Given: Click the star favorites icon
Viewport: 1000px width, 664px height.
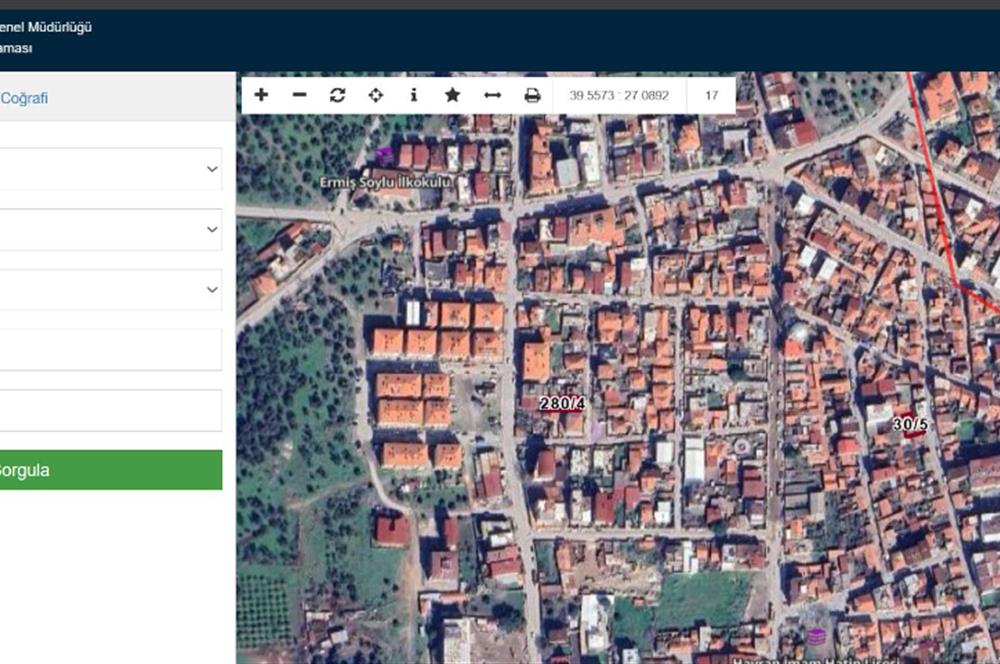Looking at the screenshot, I should click(x=452, y=95).
